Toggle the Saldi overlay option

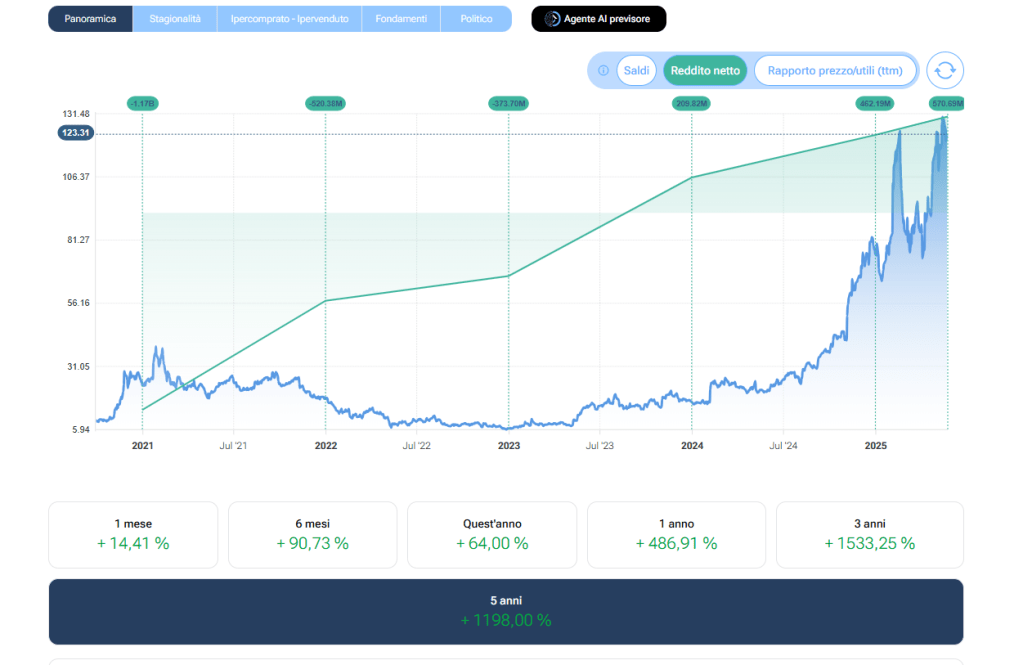[x=636, y=71]
